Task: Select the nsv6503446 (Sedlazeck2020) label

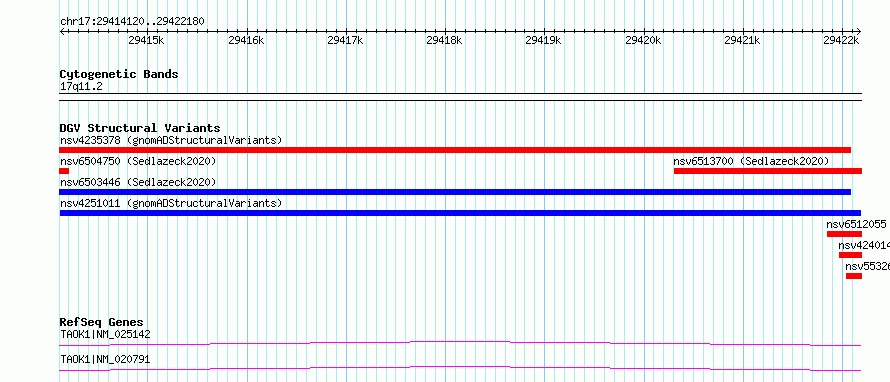Action: [138, 182]
